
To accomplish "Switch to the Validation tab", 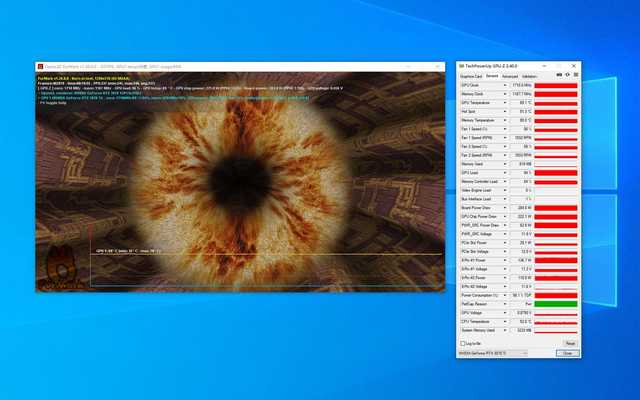I will [x=529, y=76].
